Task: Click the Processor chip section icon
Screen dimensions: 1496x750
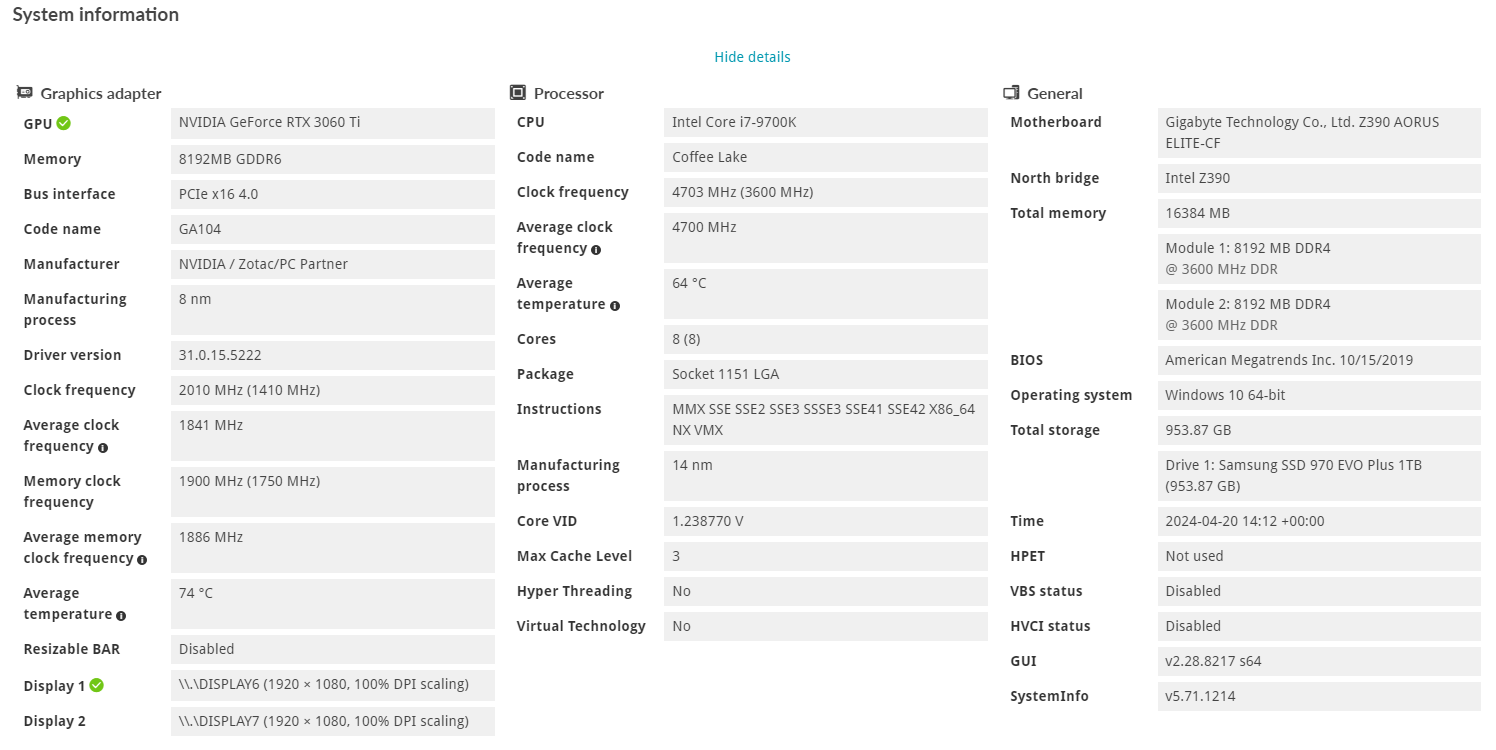Action: [518, 93]
